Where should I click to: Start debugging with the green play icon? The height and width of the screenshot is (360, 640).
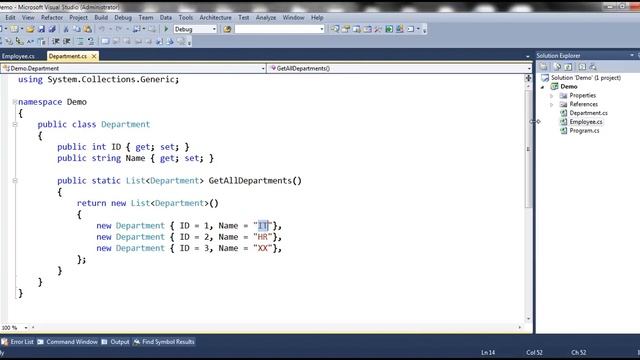[166, 29]
